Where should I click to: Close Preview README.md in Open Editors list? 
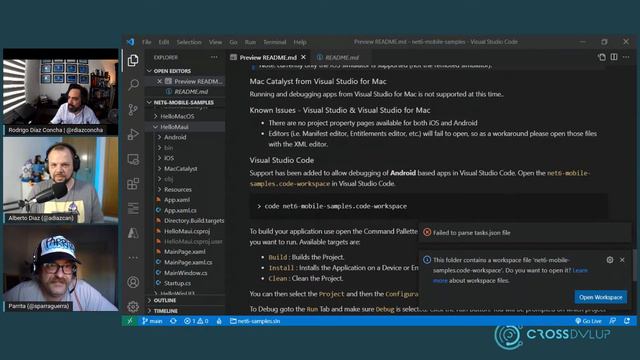(160, 81)
